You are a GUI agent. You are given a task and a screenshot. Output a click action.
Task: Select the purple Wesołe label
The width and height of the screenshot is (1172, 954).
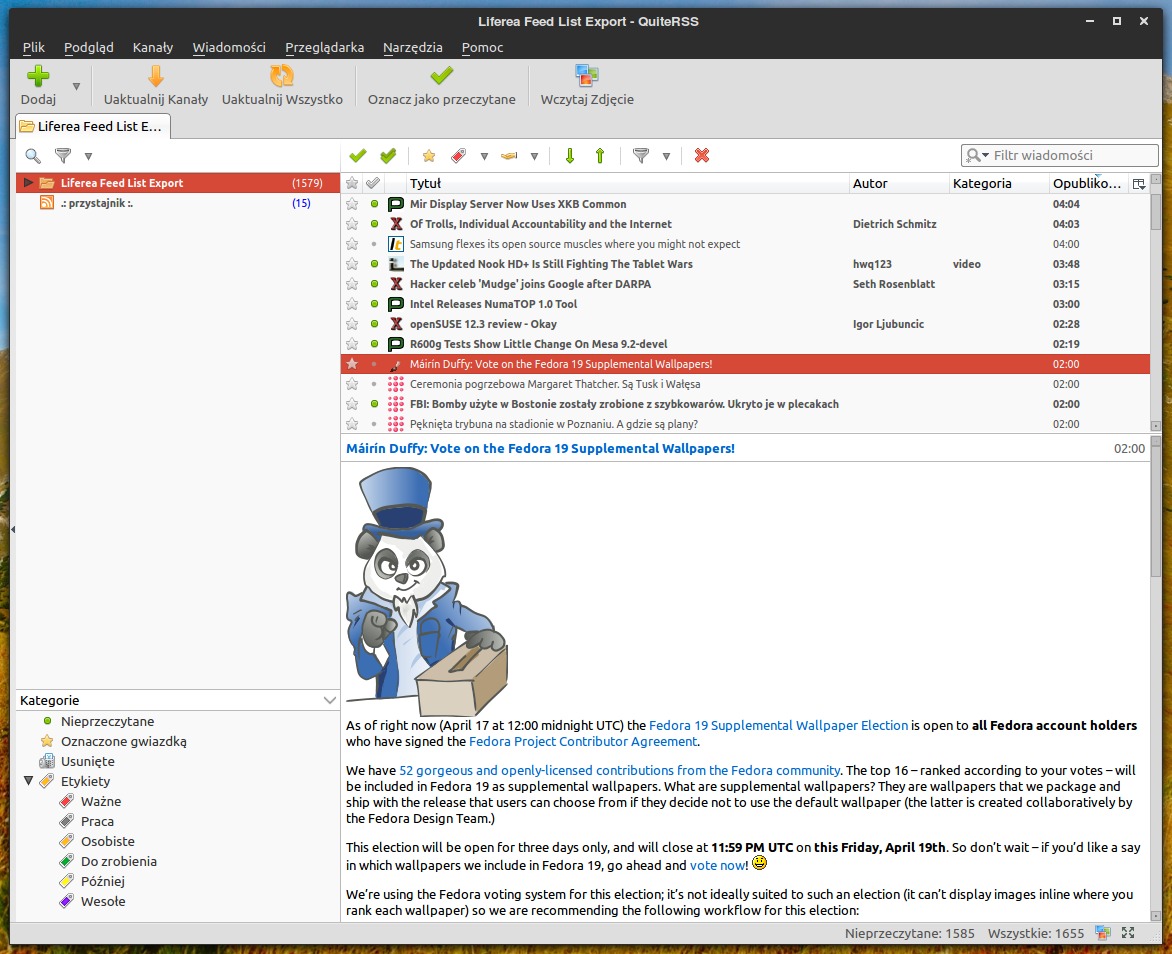[x=67, y=901]
